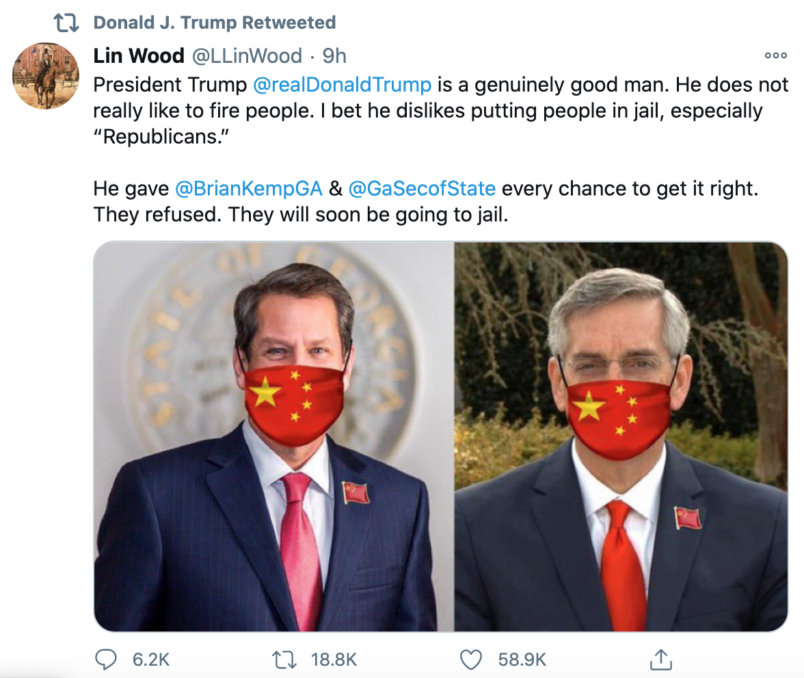Open the left attached photo with Georgia seal
804x678 pixels.
(x=273, y=436)
